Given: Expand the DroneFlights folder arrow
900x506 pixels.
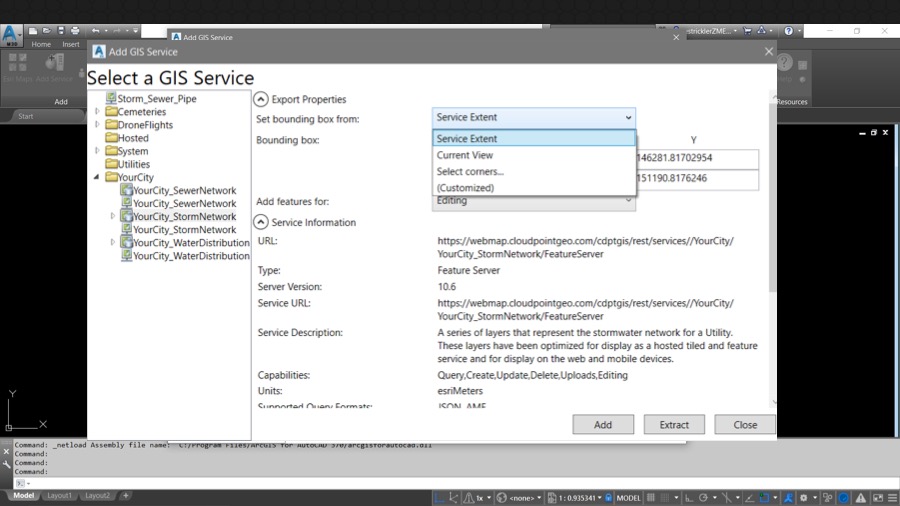Looking at the screenshot, I should coord(97,124).
